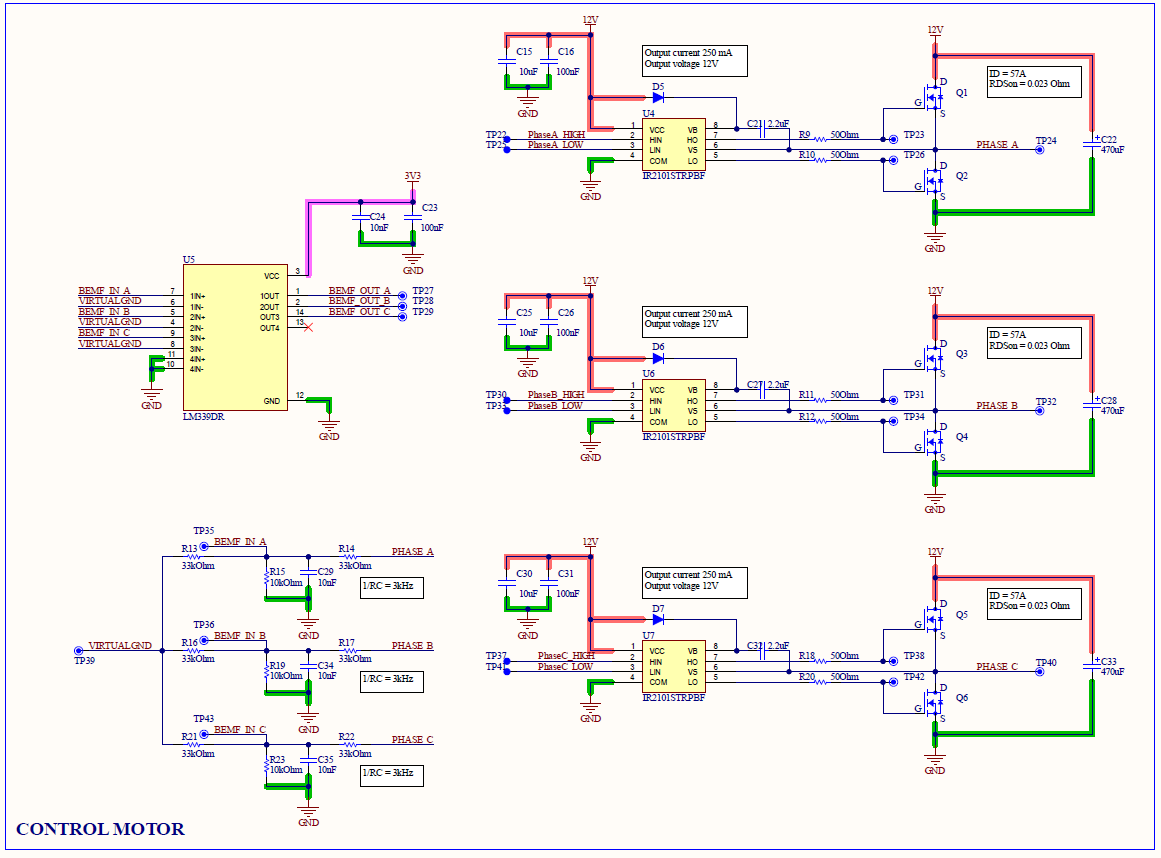Viewport: 1161px width, 858px height.
Task: Select test point TP40 on PHASE C
Action: coord(1040,671)
